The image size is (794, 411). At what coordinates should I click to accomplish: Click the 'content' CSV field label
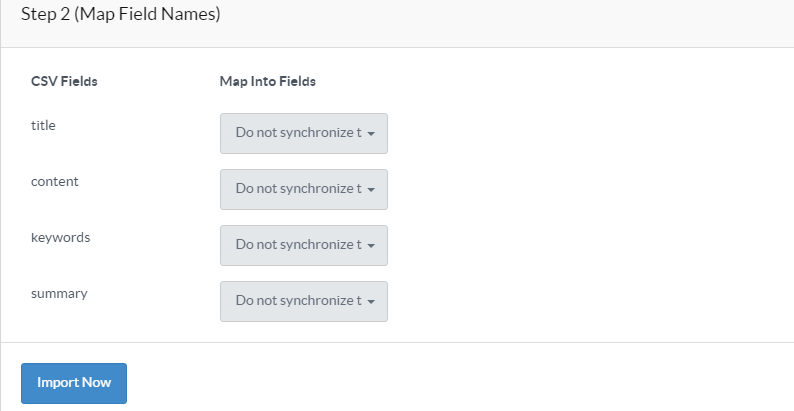click(x=55, y=182)
